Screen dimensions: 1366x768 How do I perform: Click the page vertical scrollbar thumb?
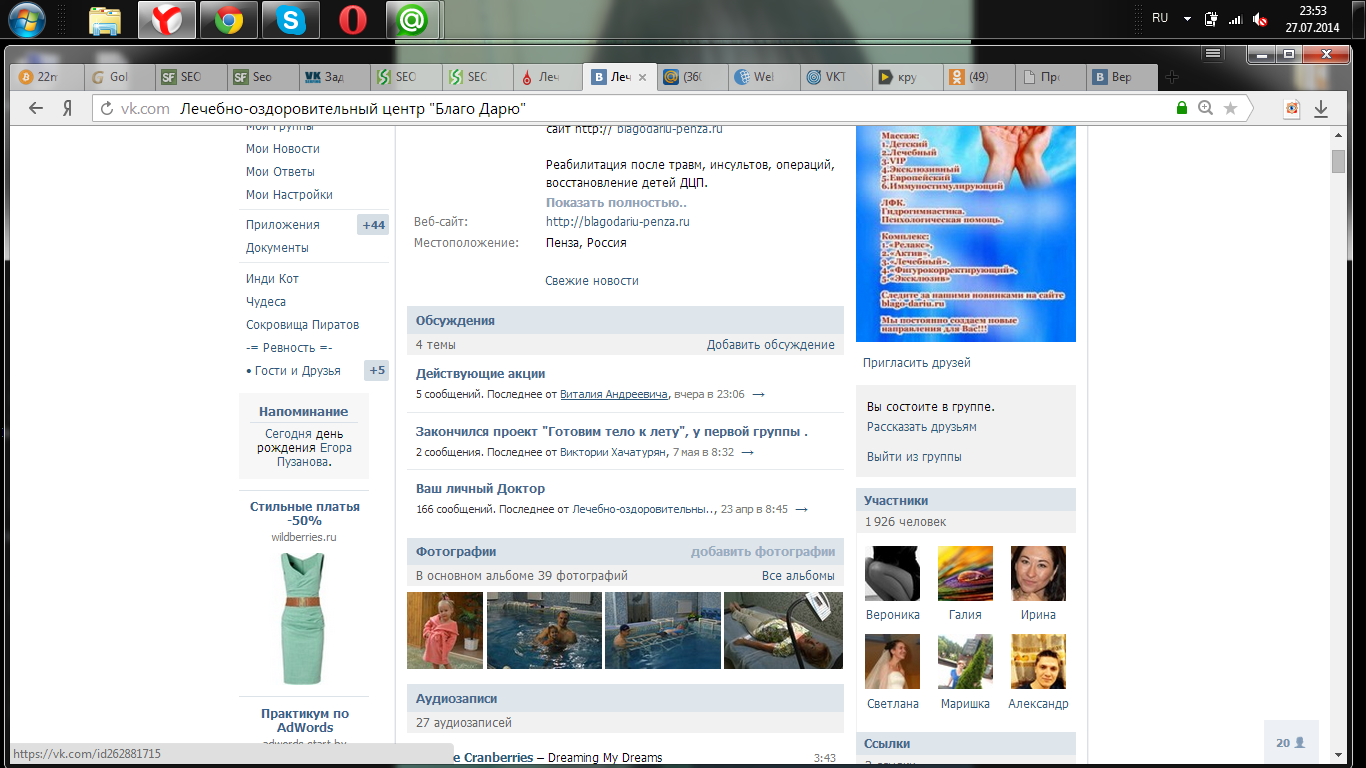pos(1338,161)
